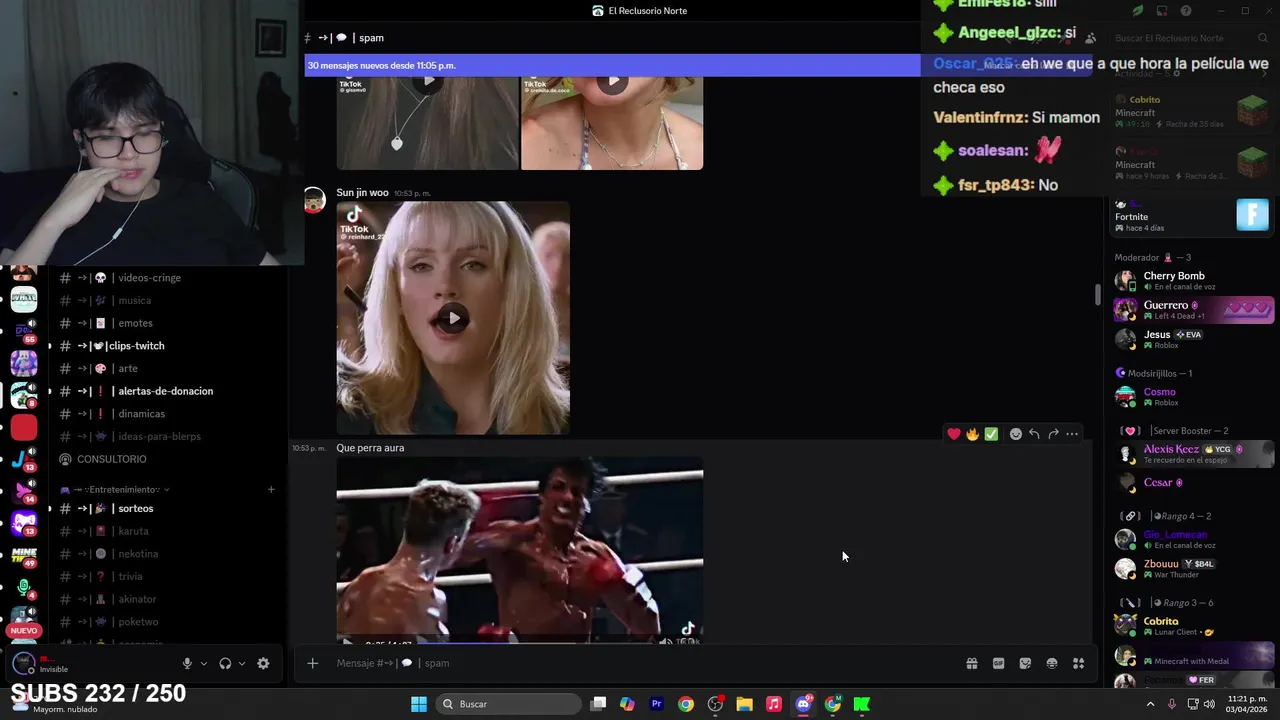The width and height of the screenshot is (1280, 720).
Task: Open user settings gear
Action: (263, 663)
